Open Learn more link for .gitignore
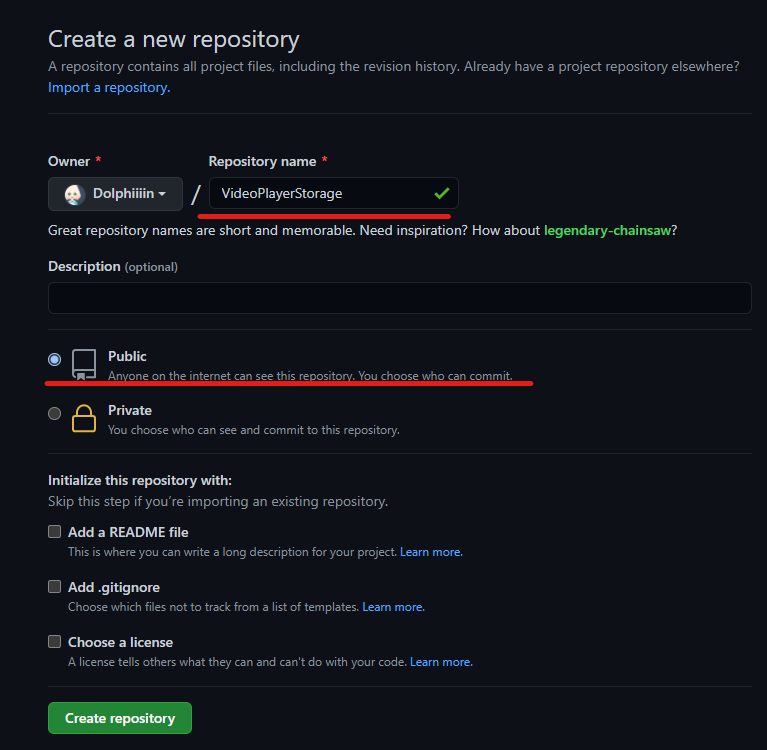 (393, 607)
